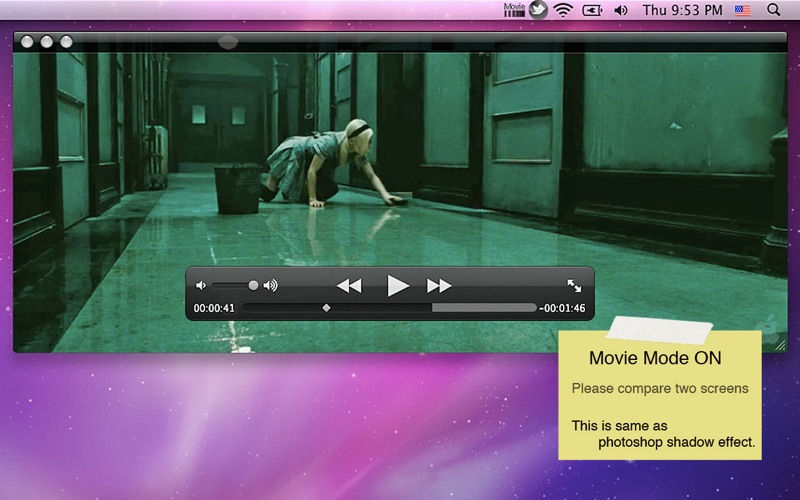Zoom the movie player window
Image resolution: width=800 pixels, height=500 pixels.
pyautogui.click(x=66, y=42)
